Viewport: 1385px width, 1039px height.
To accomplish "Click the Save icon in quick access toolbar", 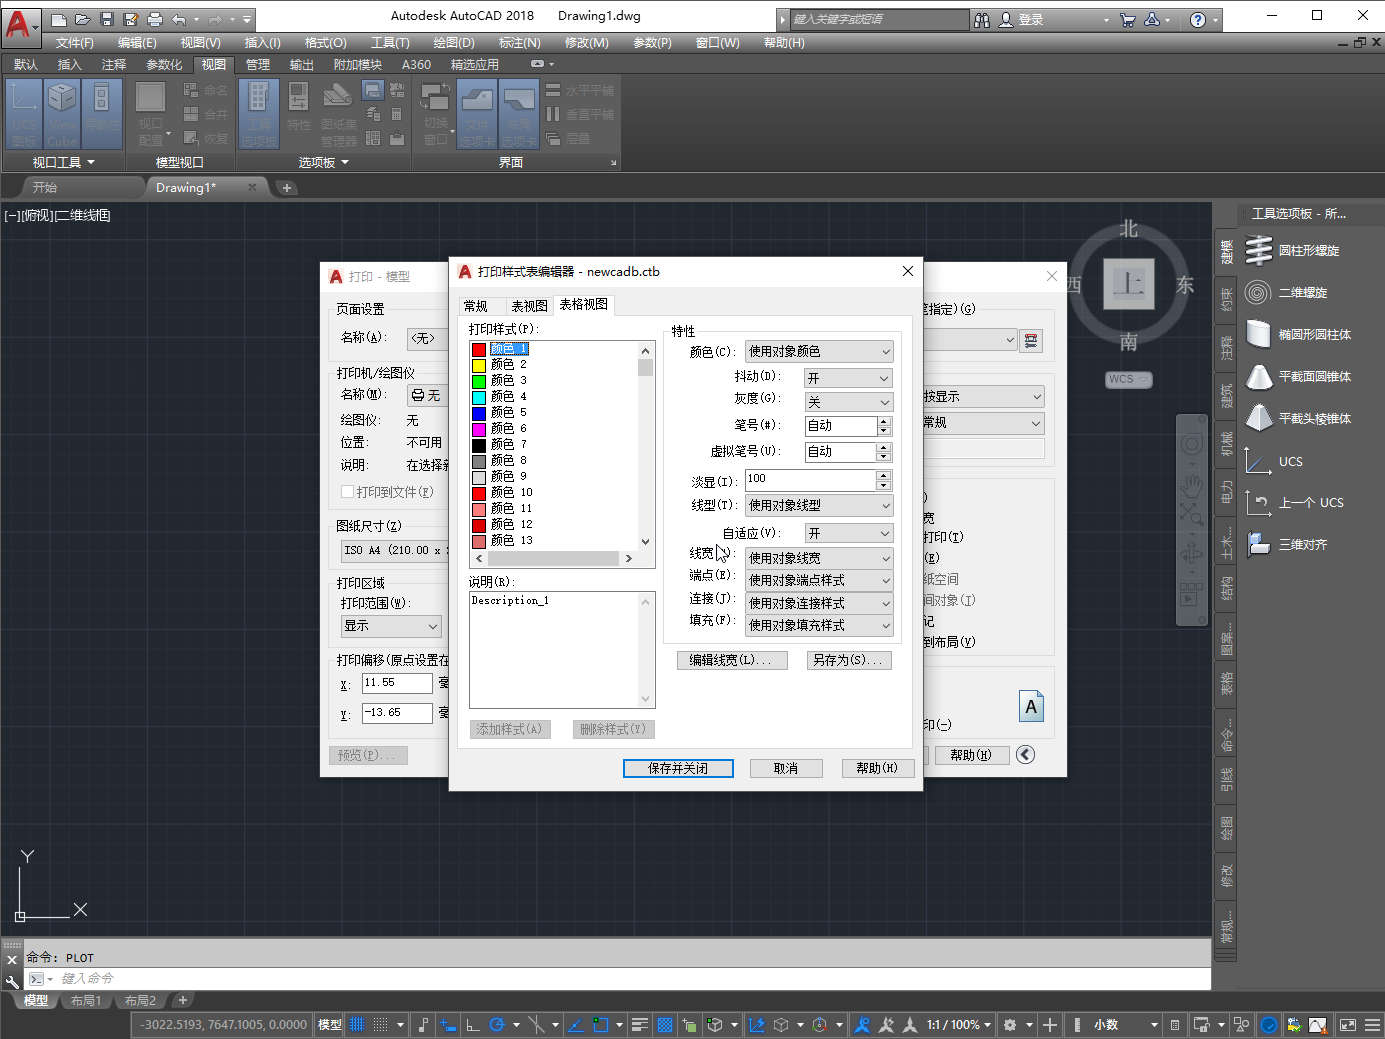I will coord(107,19).
